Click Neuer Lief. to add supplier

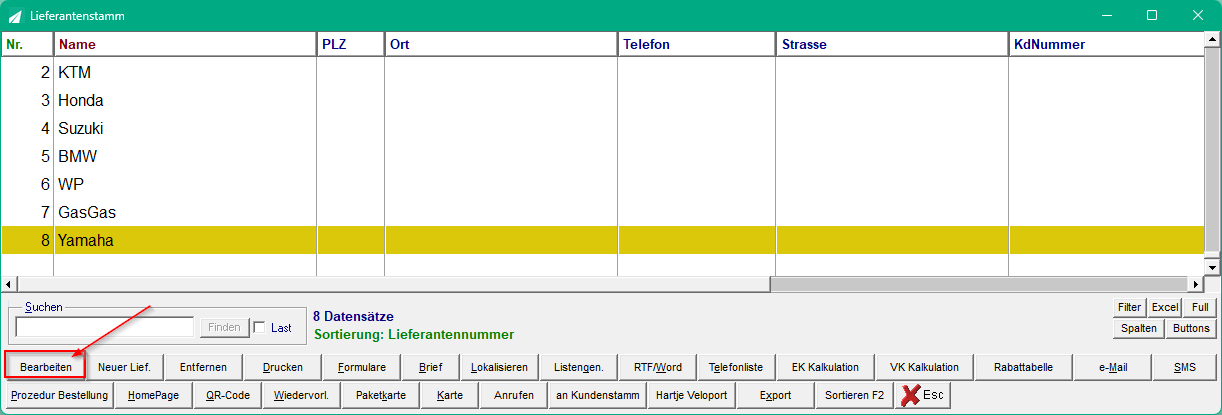pos(124,367)
